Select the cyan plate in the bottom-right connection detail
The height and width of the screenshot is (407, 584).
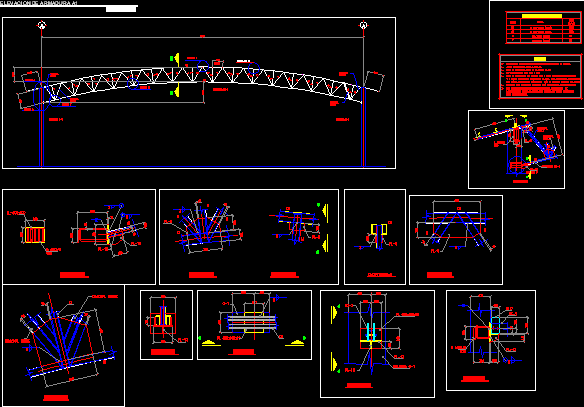coord(495,326)
